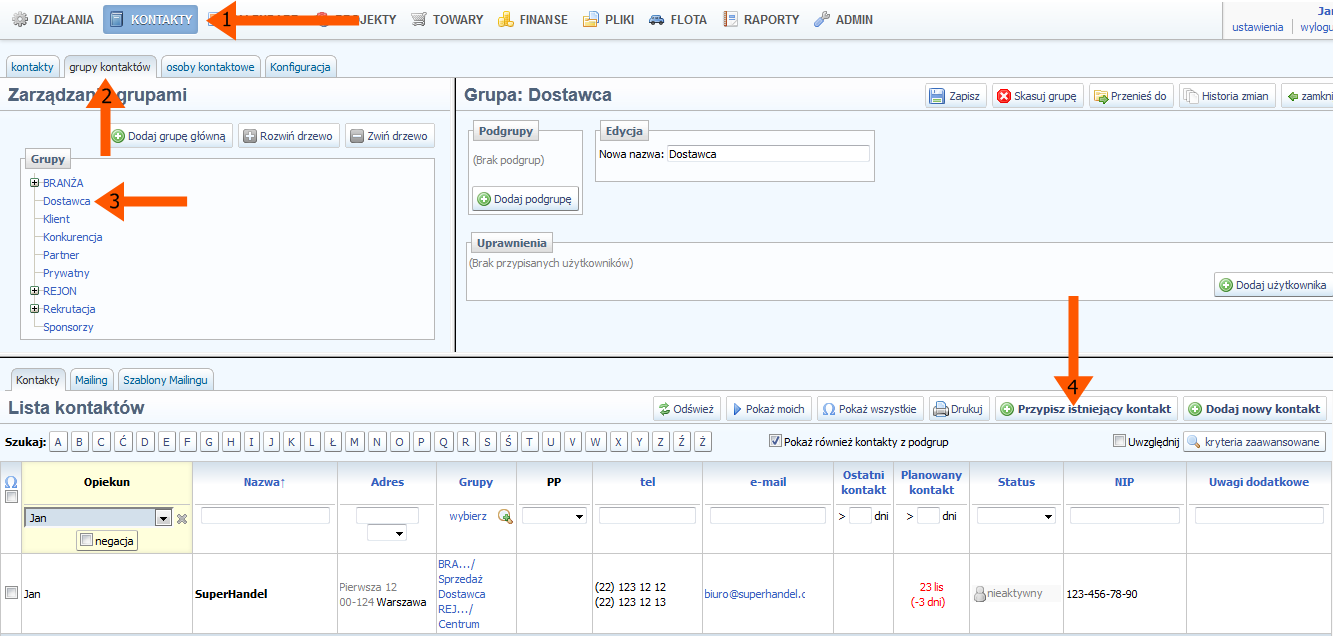Image resolution: width=1333 pixels, height=636 pixels.
Task: Click the Drukuj printer icon
Action: click(x=940, y=409)
